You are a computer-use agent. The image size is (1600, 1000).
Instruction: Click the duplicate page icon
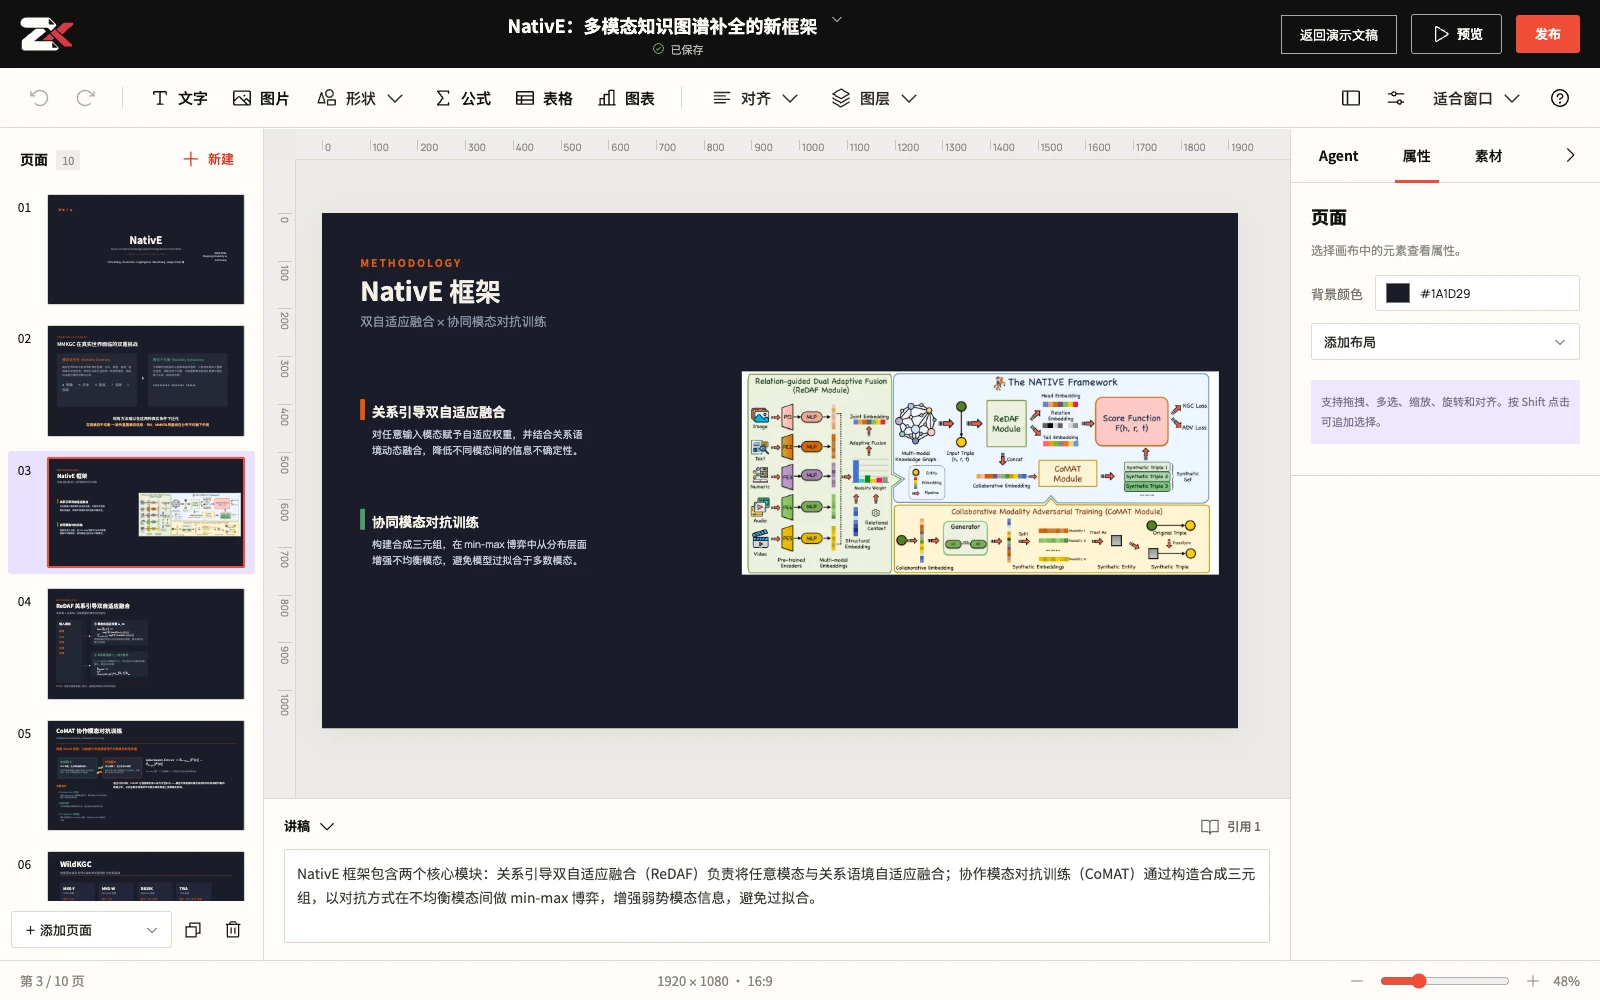tap(193, 930)
